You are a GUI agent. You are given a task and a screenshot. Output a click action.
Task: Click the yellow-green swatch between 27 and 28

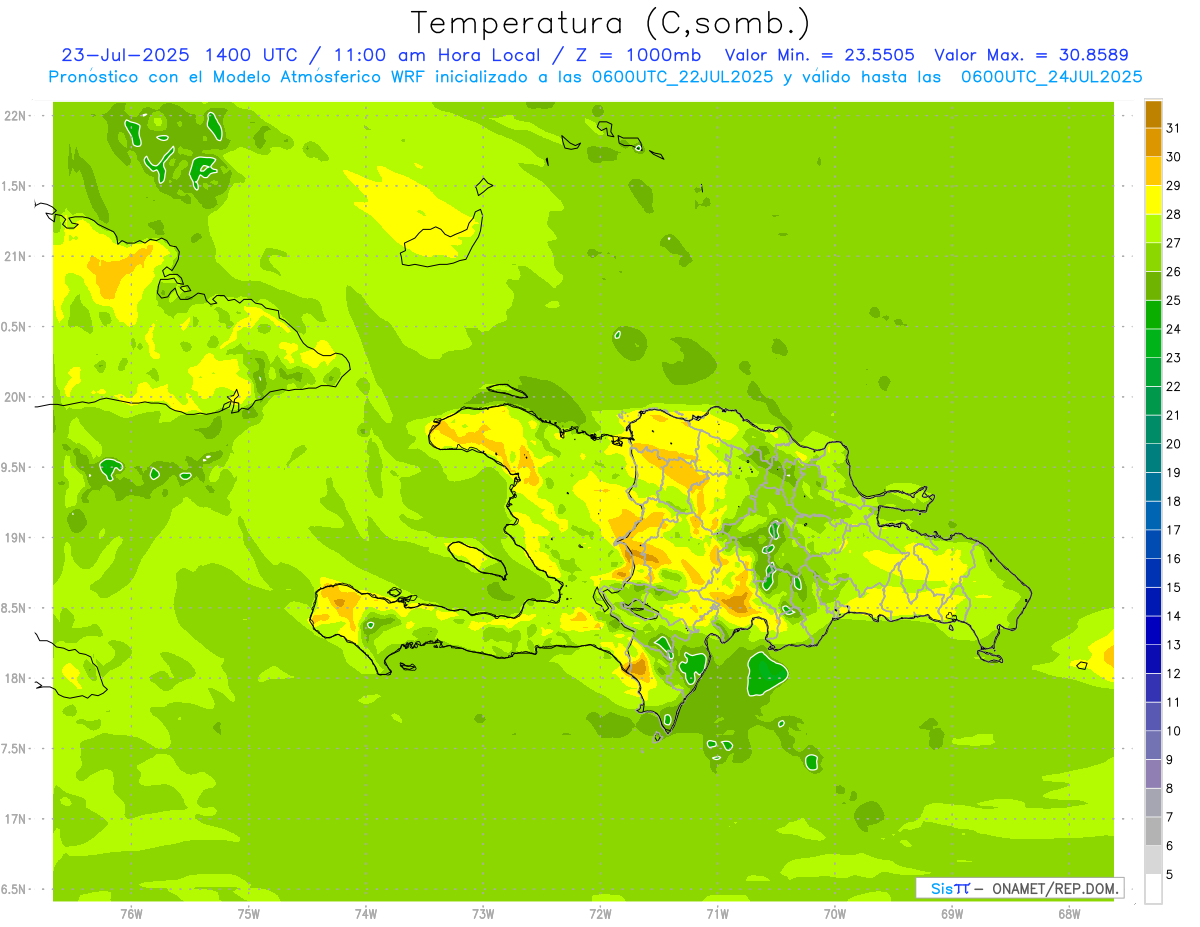click(1153, 228)
